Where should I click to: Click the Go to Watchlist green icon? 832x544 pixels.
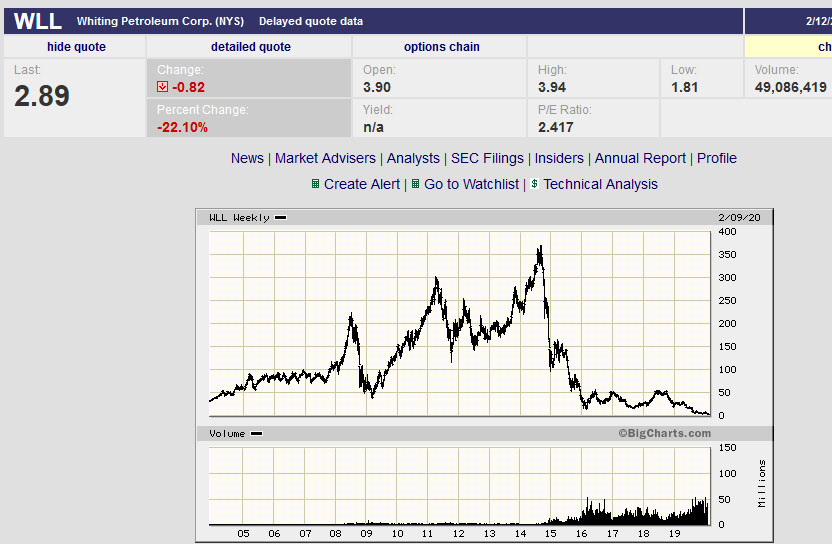[415, 184]
